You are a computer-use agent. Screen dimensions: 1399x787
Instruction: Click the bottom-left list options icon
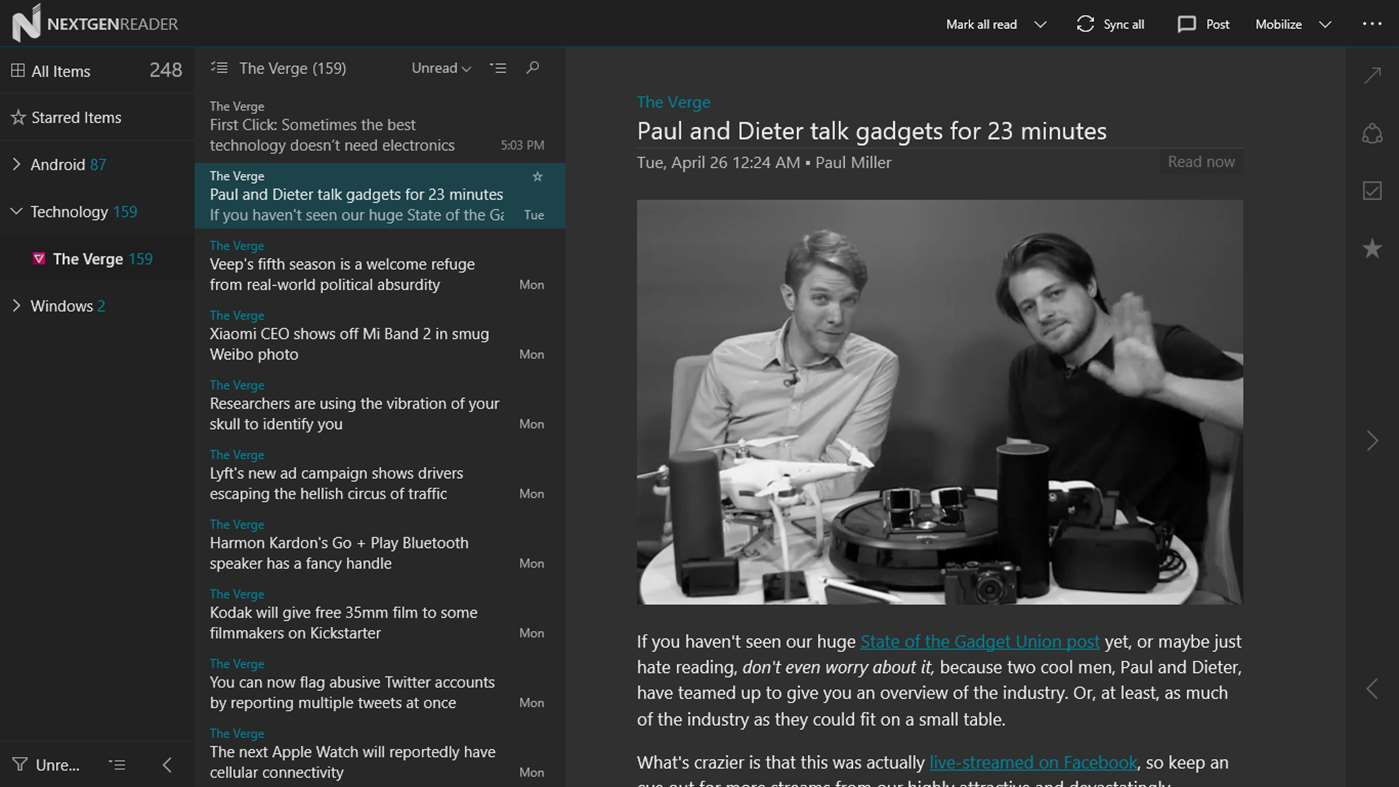pos(117,765)
